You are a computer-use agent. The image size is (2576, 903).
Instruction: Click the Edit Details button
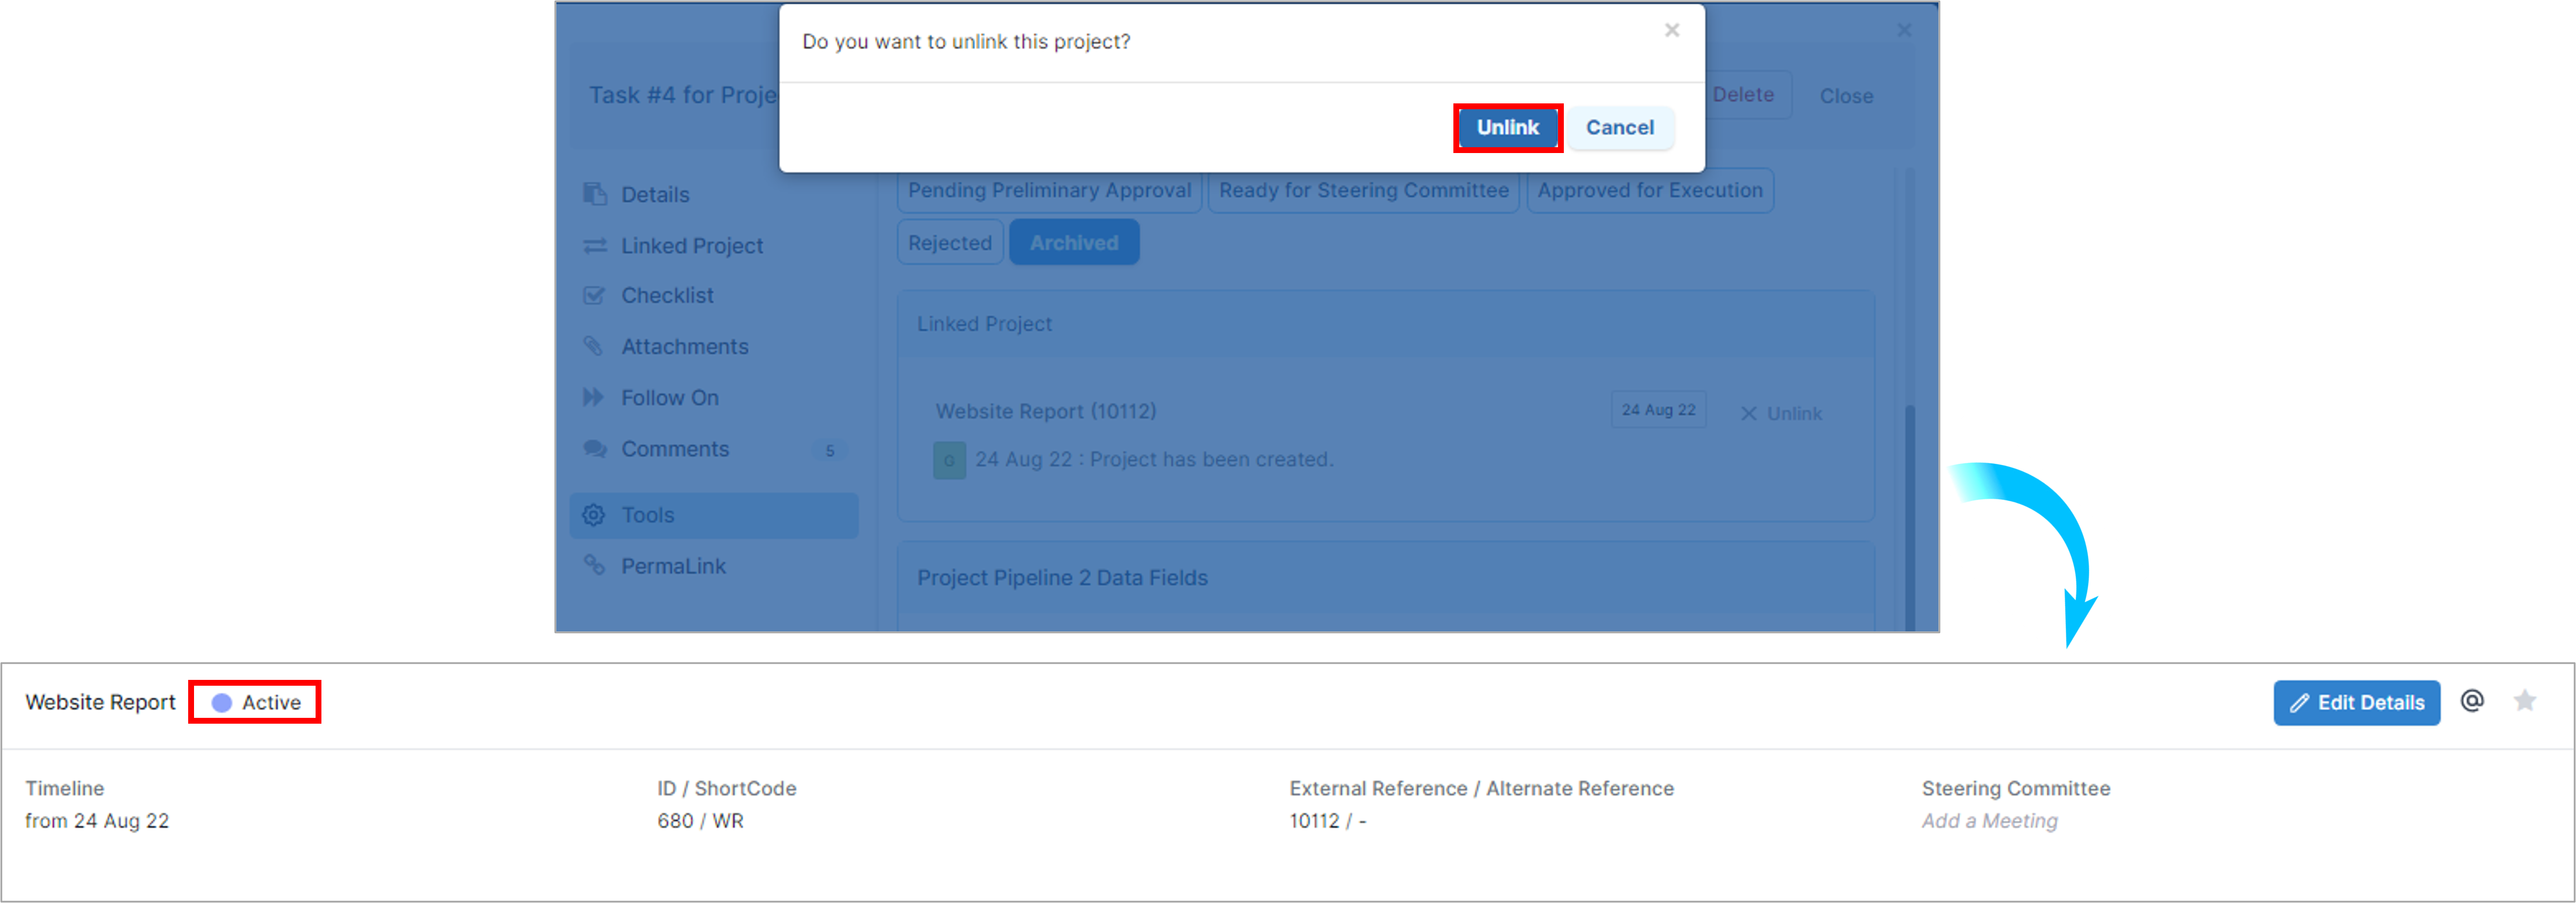pos(2356,703)
